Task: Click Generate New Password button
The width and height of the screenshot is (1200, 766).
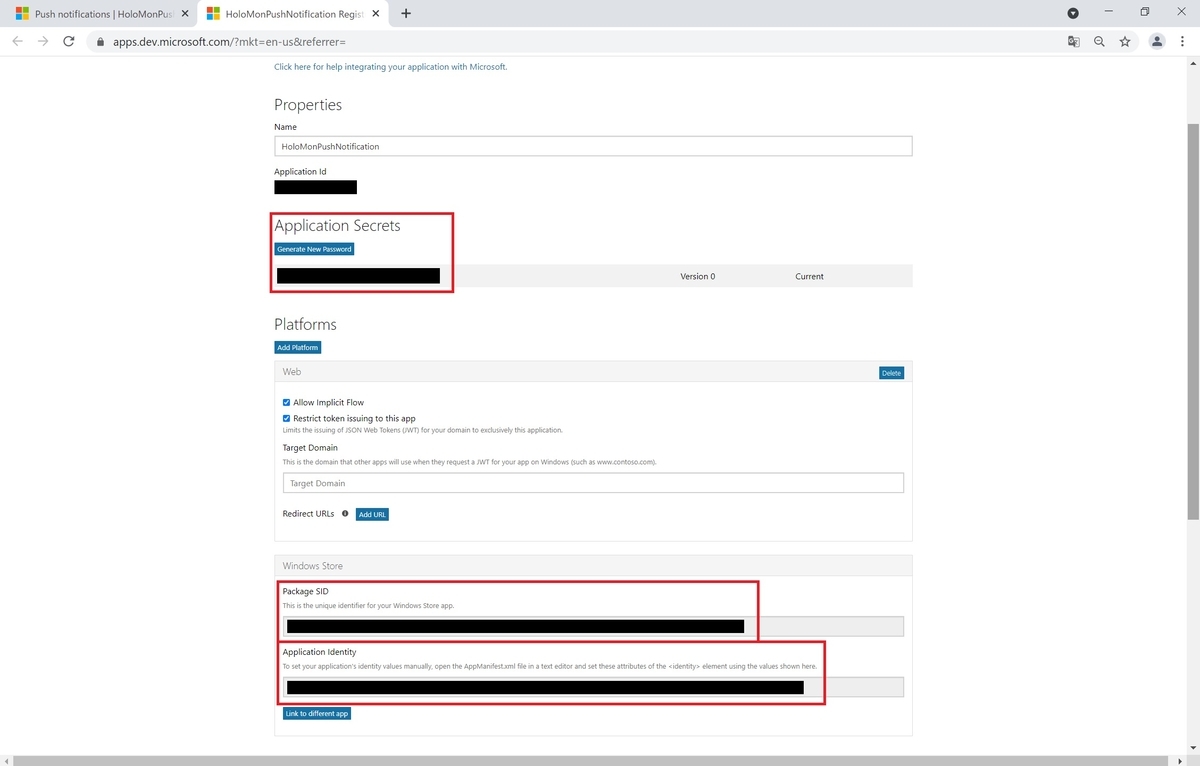Action: (314, 249)
